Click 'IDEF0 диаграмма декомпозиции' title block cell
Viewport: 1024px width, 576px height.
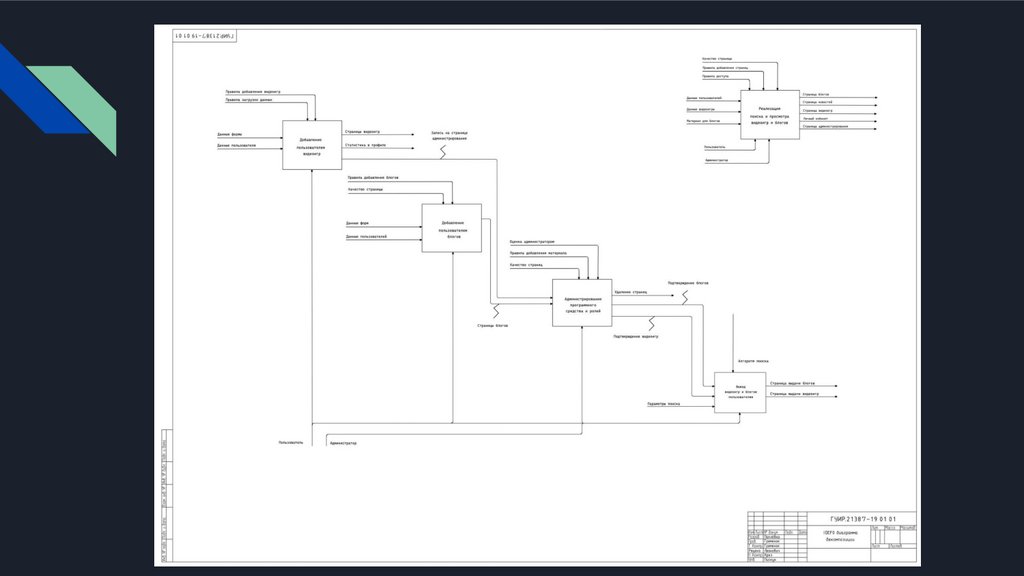[x=840, y=536]
